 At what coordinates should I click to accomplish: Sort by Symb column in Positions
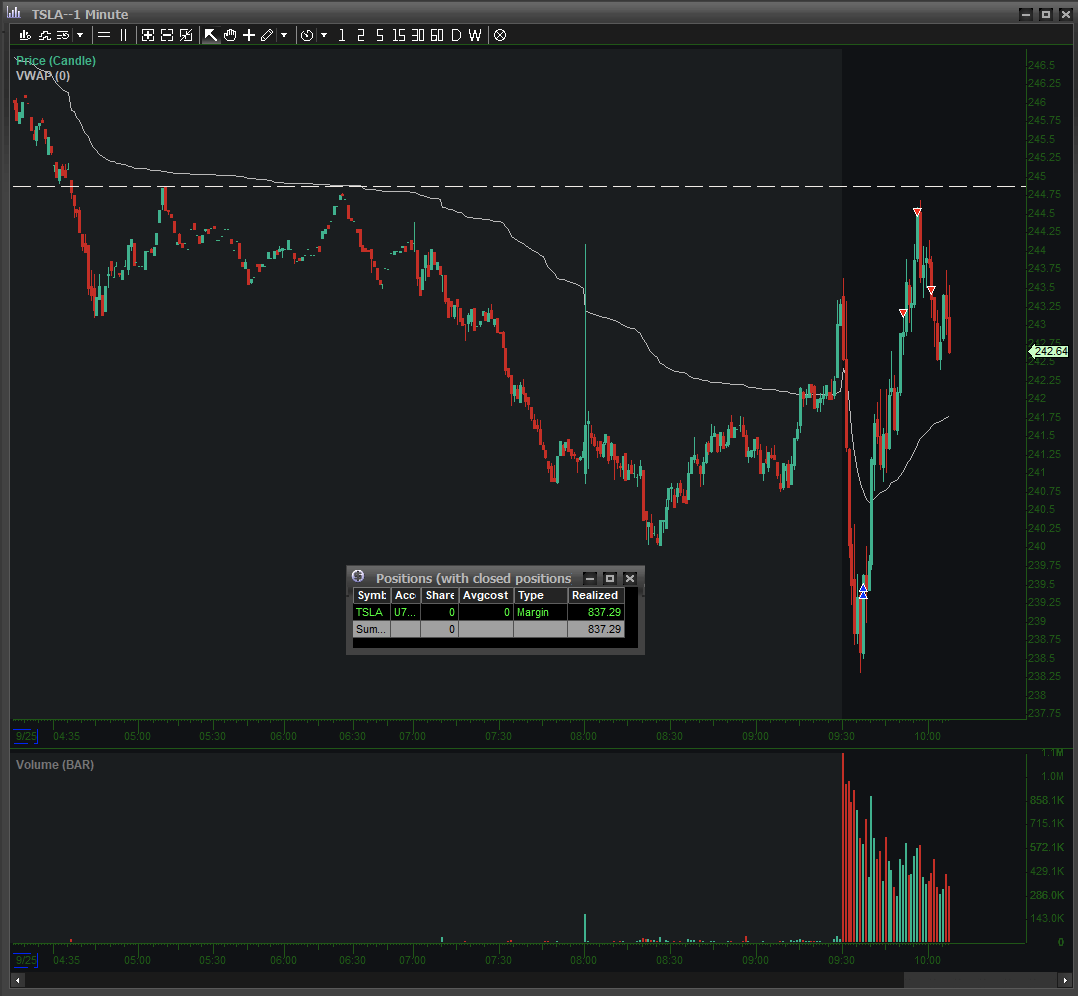pyautogui.click(x=371, y=595)
